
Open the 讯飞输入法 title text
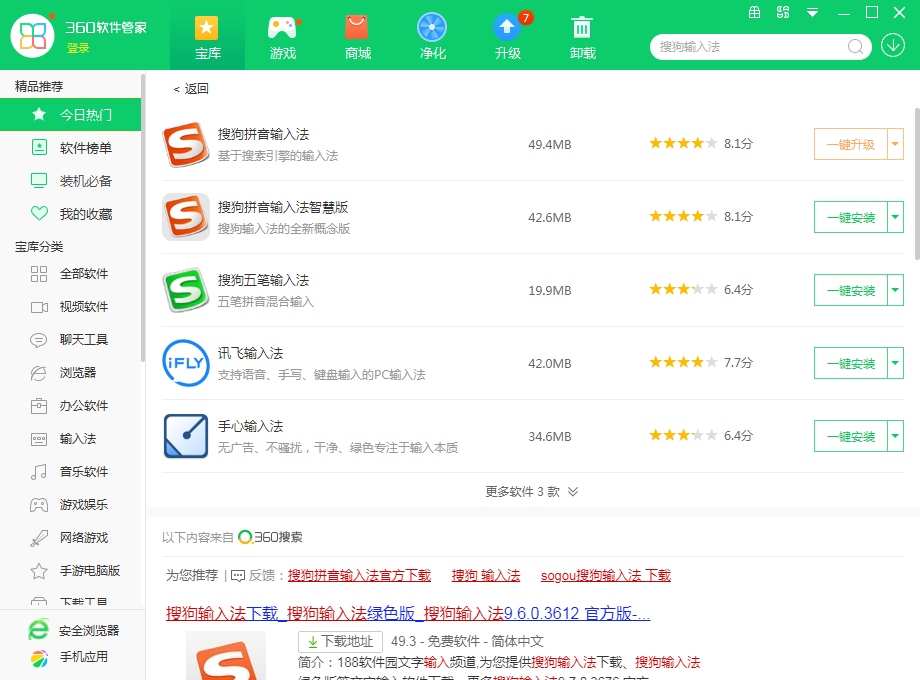click(x=251, y=353)
